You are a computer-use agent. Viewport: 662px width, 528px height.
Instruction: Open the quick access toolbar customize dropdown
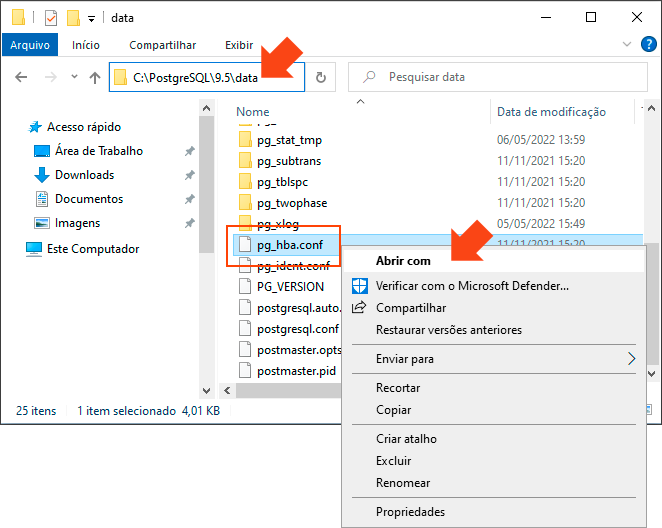(x=92, y=18)
